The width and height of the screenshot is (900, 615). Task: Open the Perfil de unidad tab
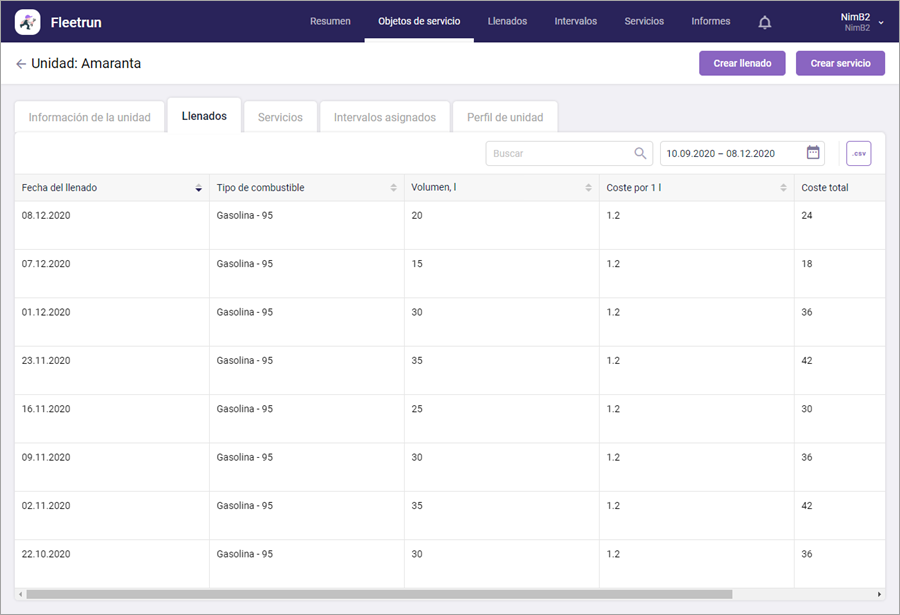pos(505,117)
